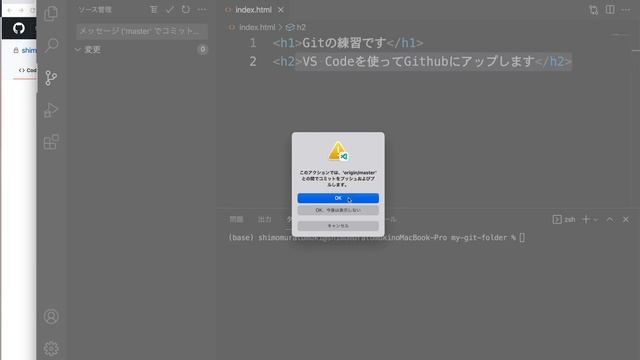Switch to the 出力 output panel tab
The height and width of the screenshot is (360, 640).
coord(264,220)
